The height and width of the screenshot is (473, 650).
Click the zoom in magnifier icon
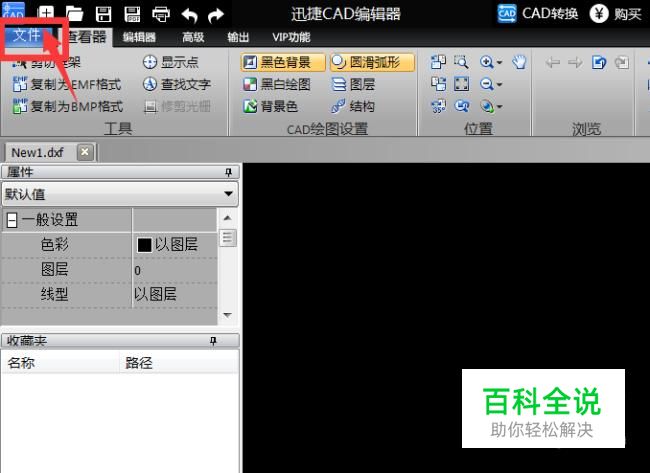tap(486, 62)
